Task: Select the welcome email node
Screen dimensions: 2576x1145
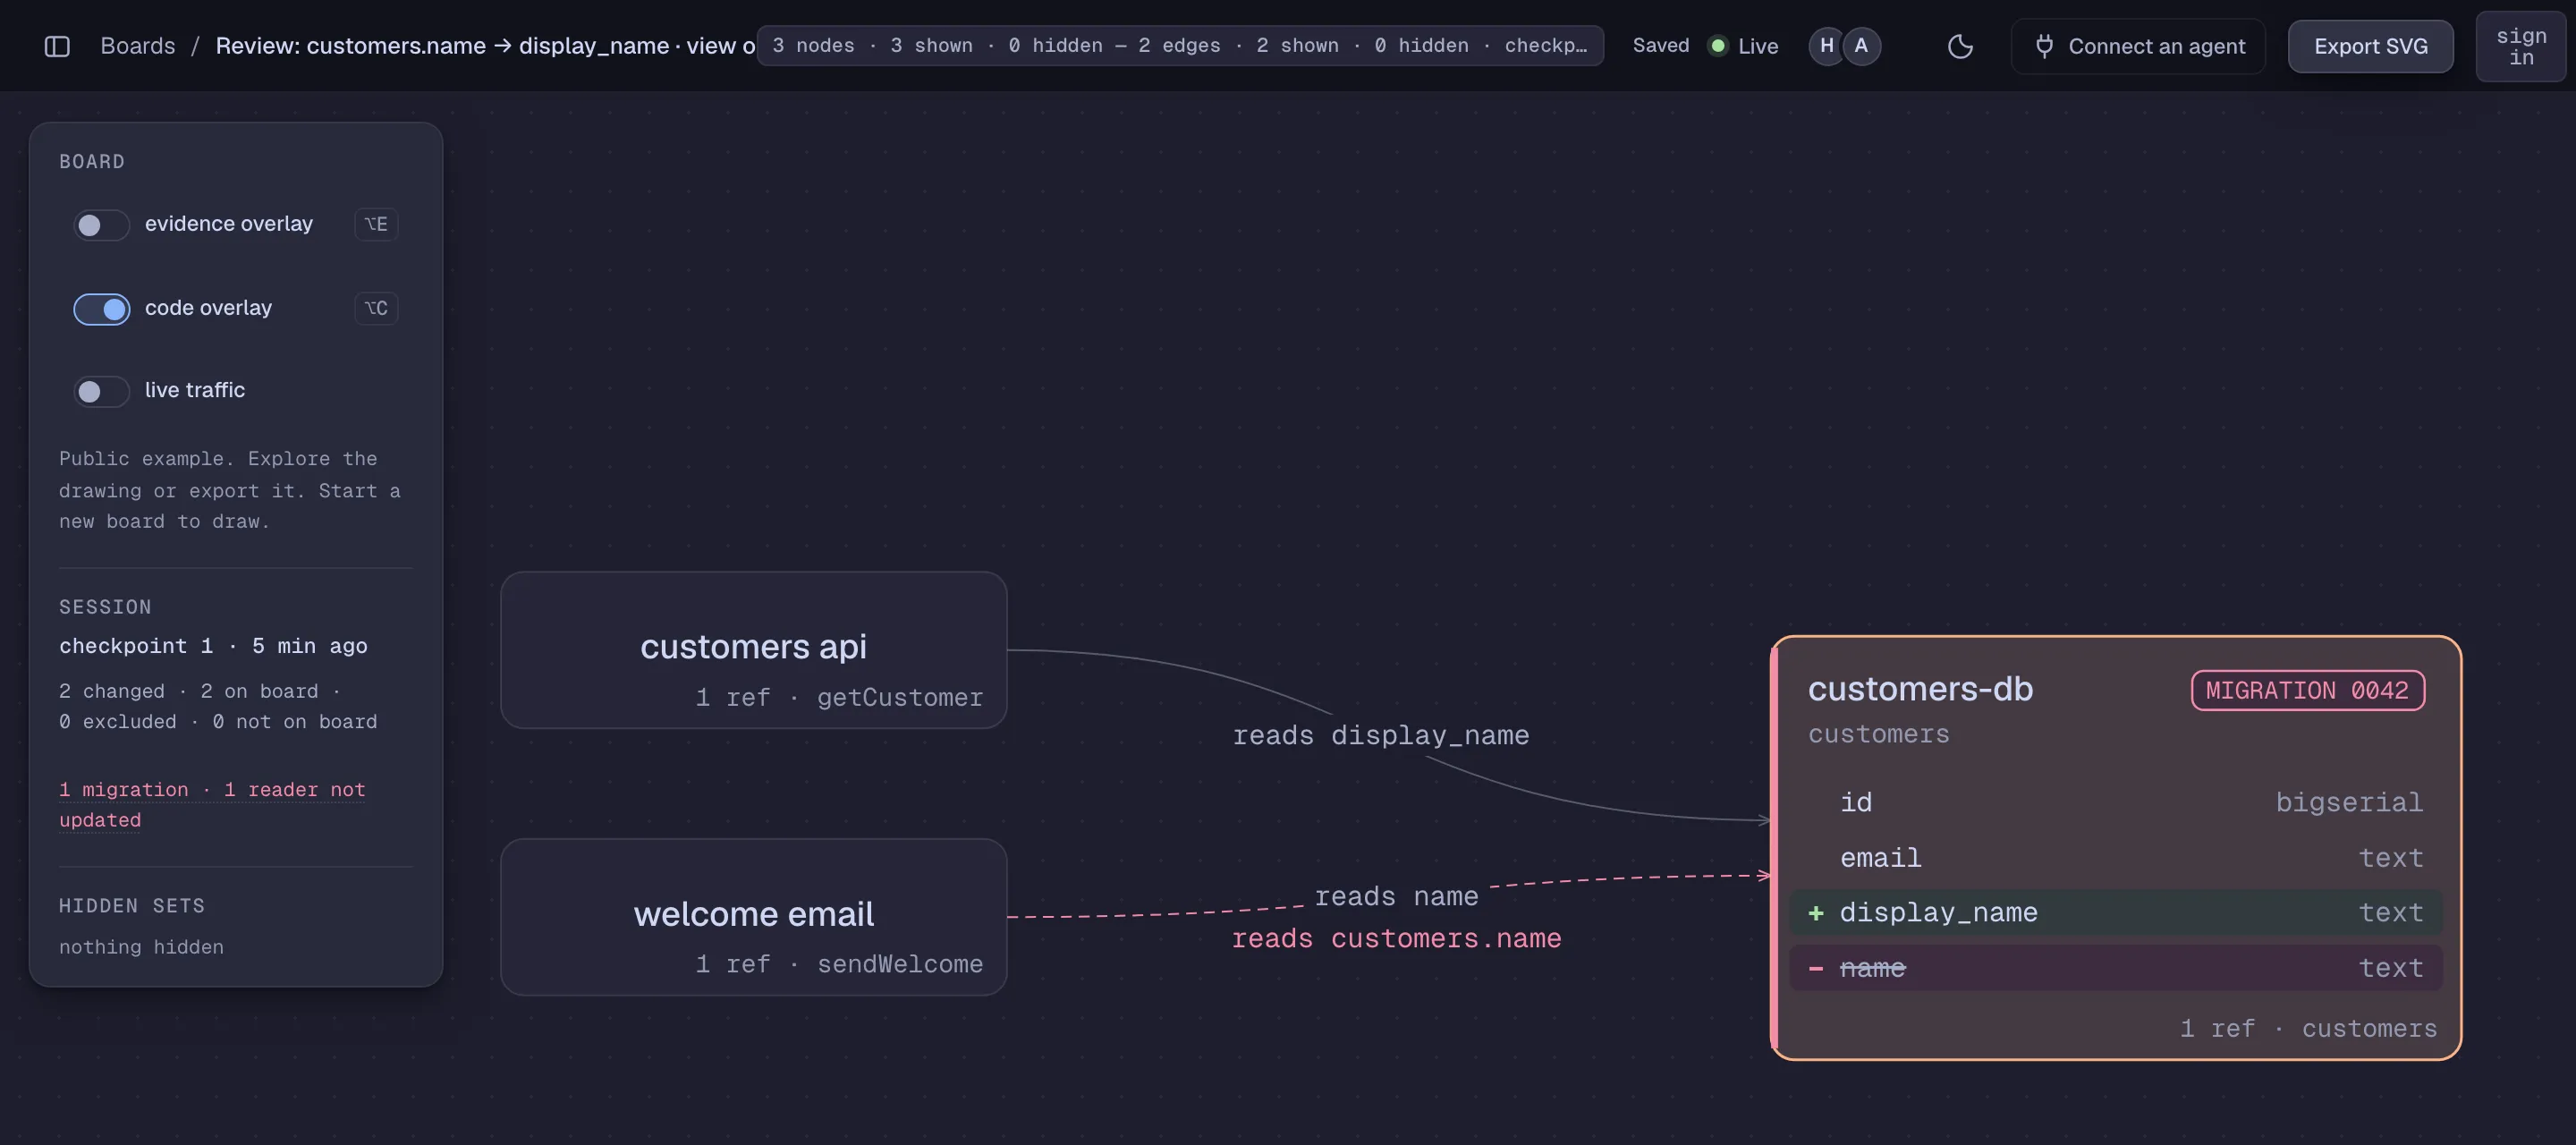Action: [753, 916]
